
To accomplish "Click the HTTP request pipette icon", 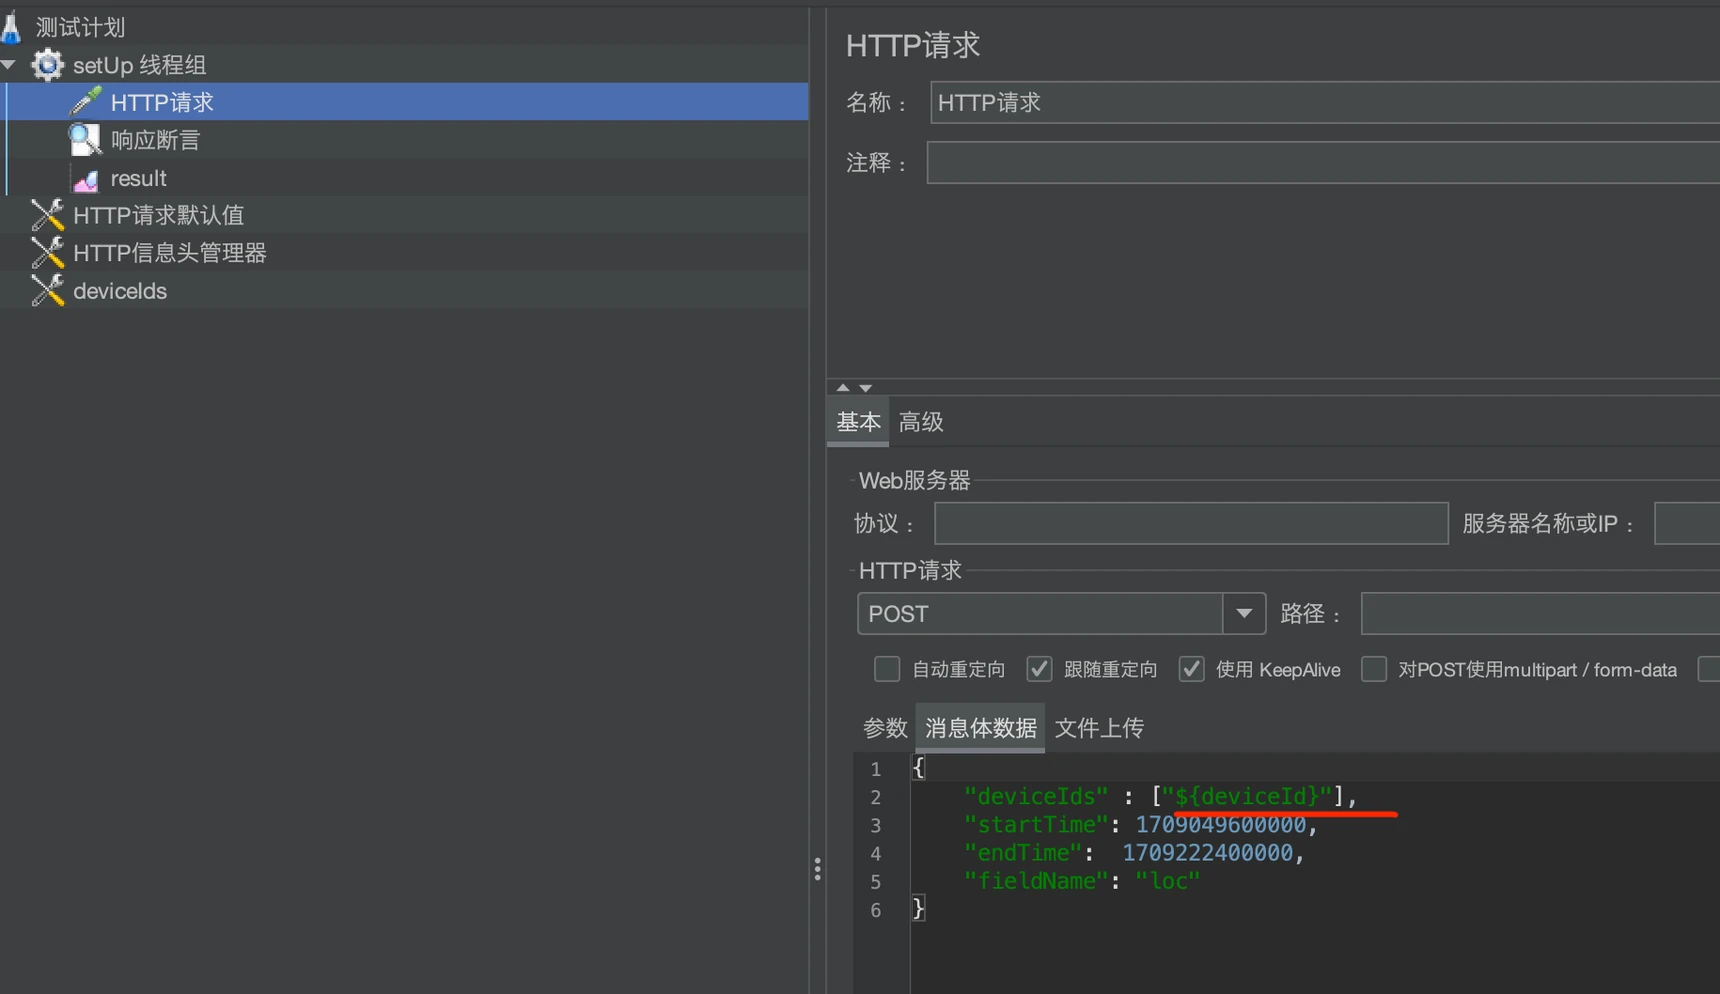I will [x=86, y=102].
